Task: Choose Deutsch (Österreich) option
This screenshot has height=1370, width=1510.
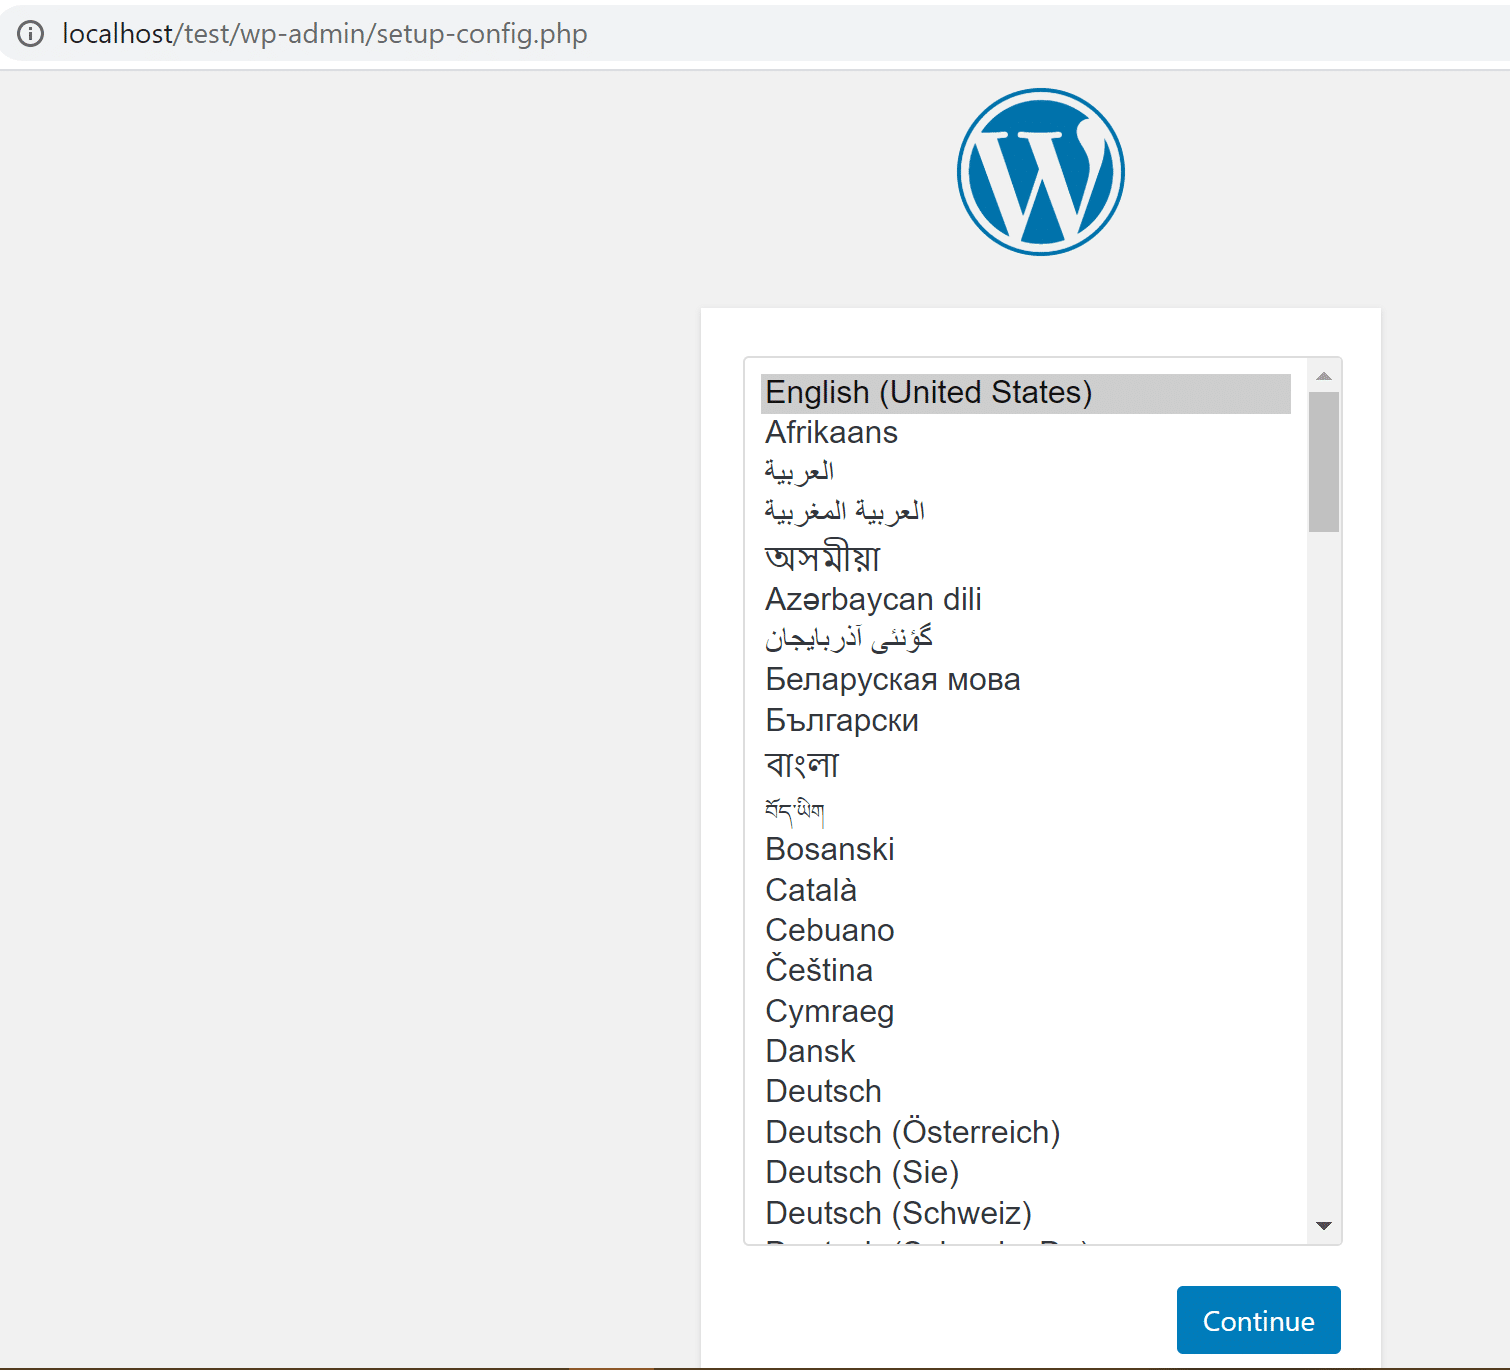Action: pyautogui.click(x=1026, y=1132)
